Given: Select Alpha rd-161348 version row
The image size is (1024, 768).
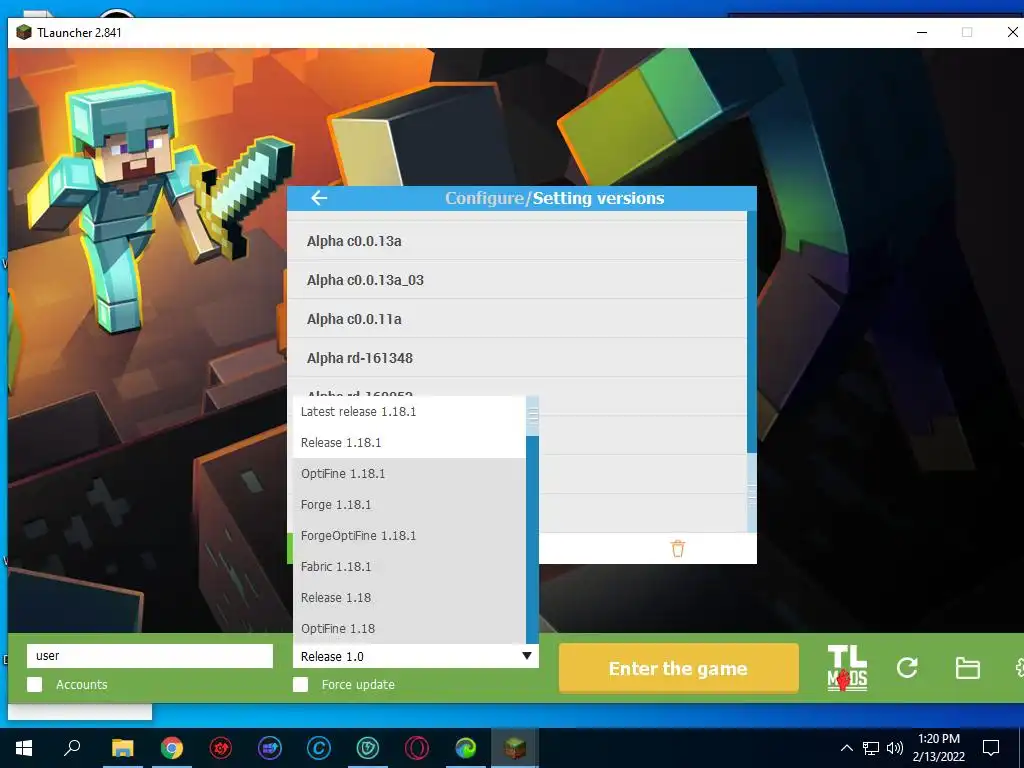Looking at the screenshot, I should (x=517, y=358).
